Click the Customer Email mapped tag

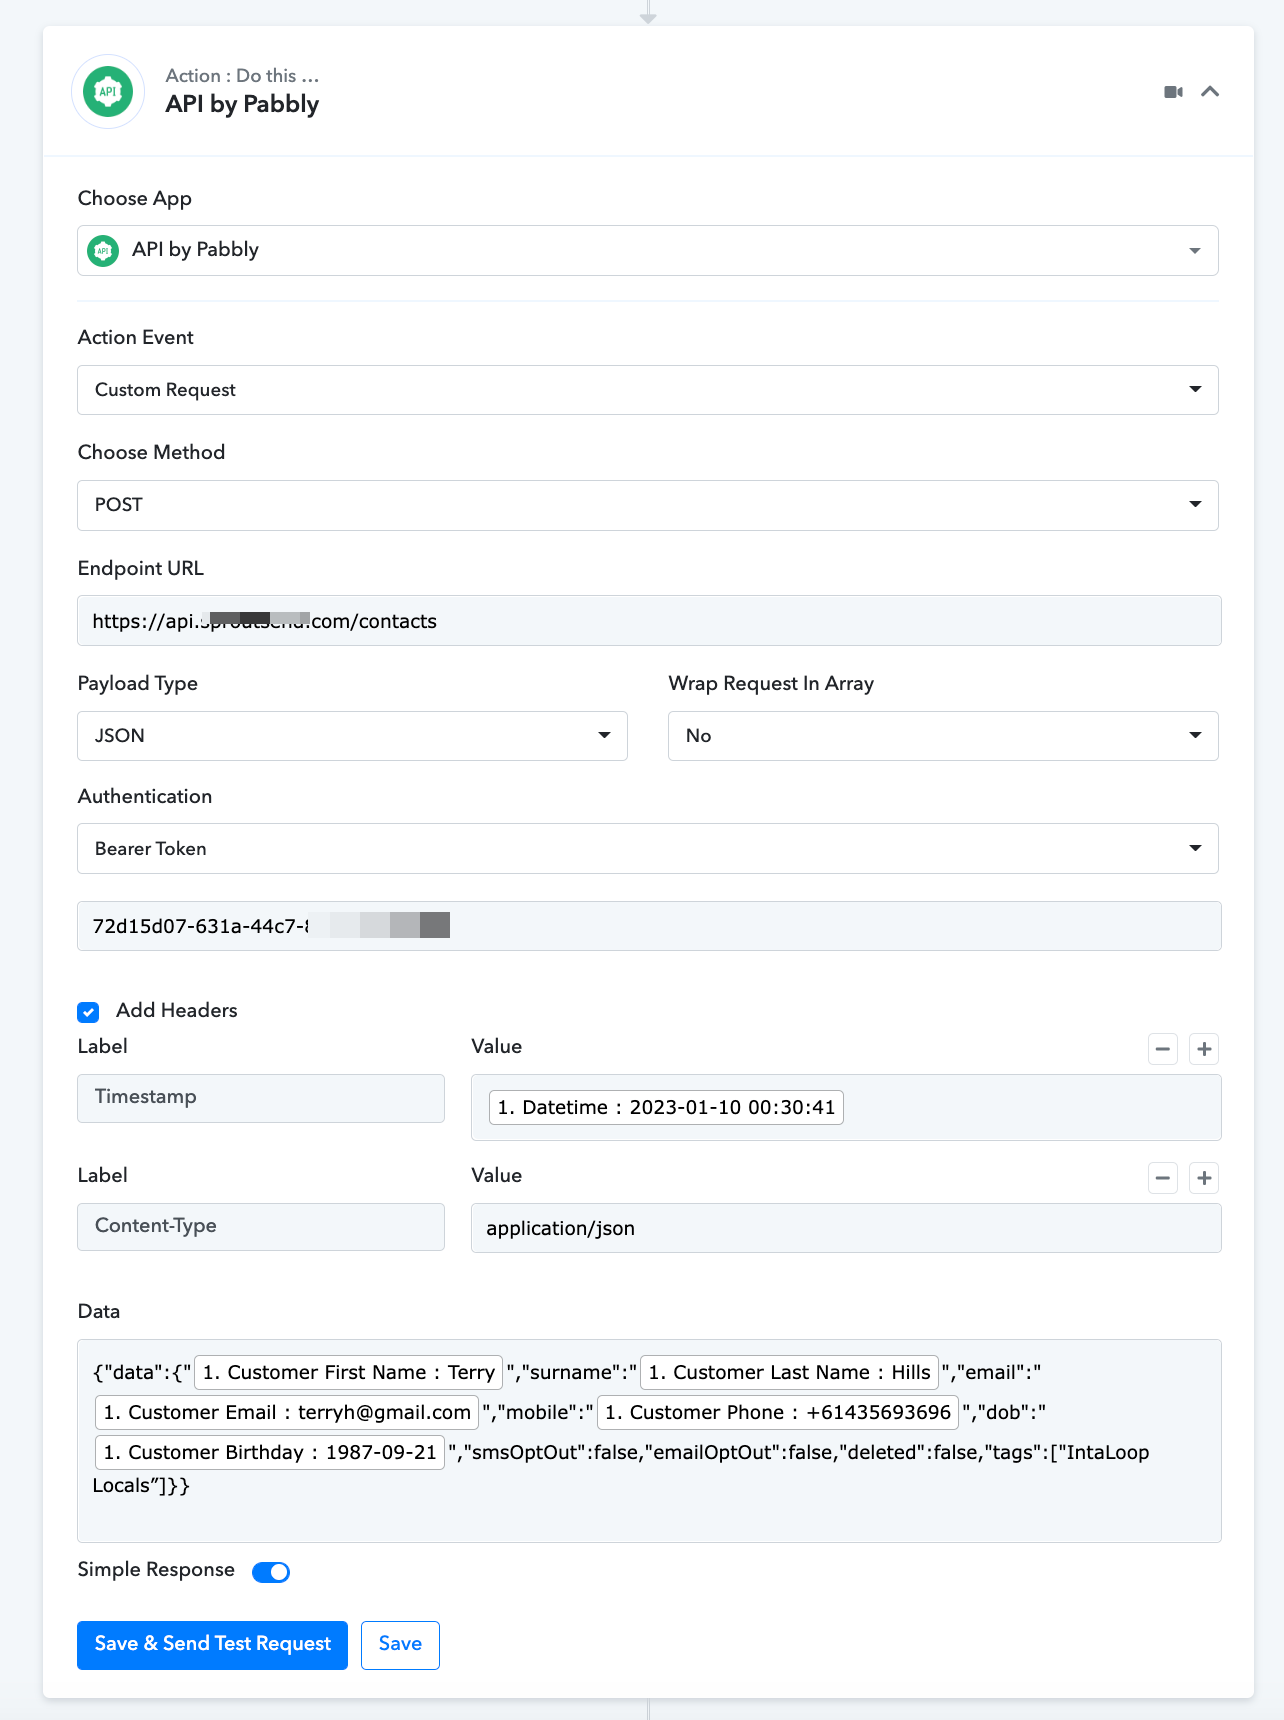[x=287, y=1413]
